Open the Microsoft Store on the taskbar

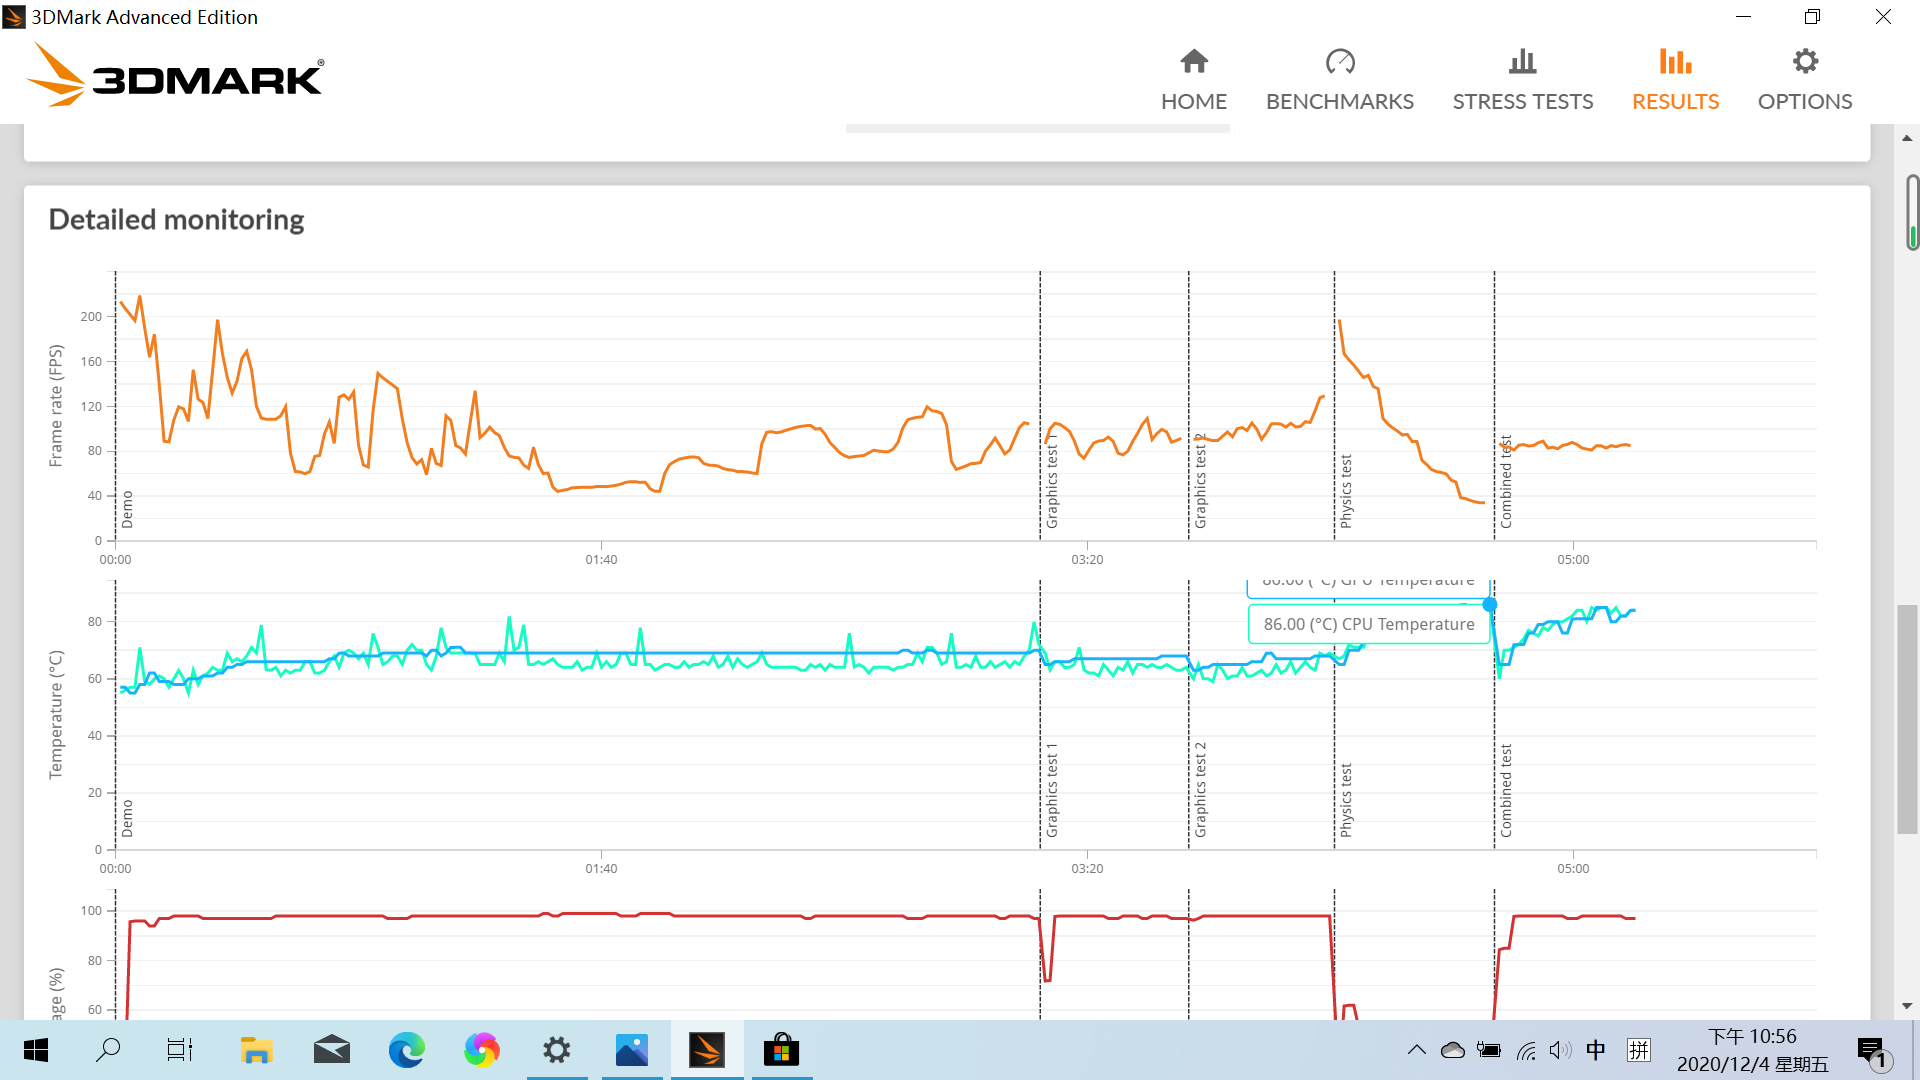(x=782, y=1050)
